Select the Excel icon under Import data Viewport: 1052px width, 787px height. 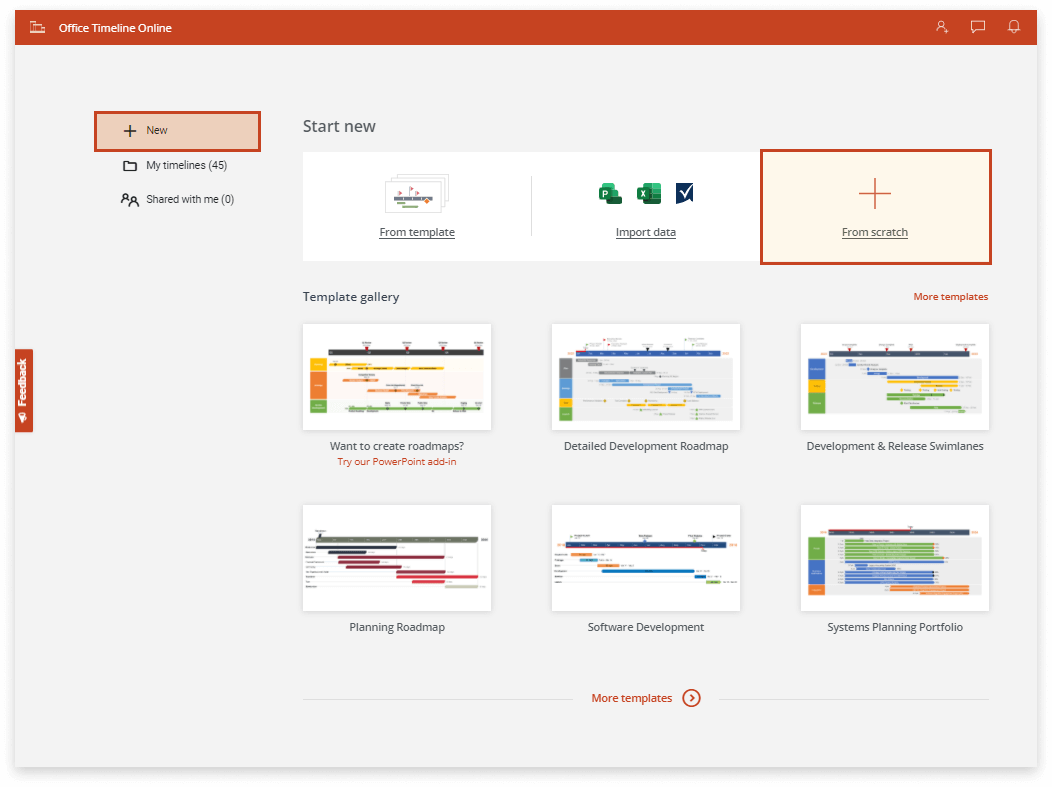(x=648, y=193)
